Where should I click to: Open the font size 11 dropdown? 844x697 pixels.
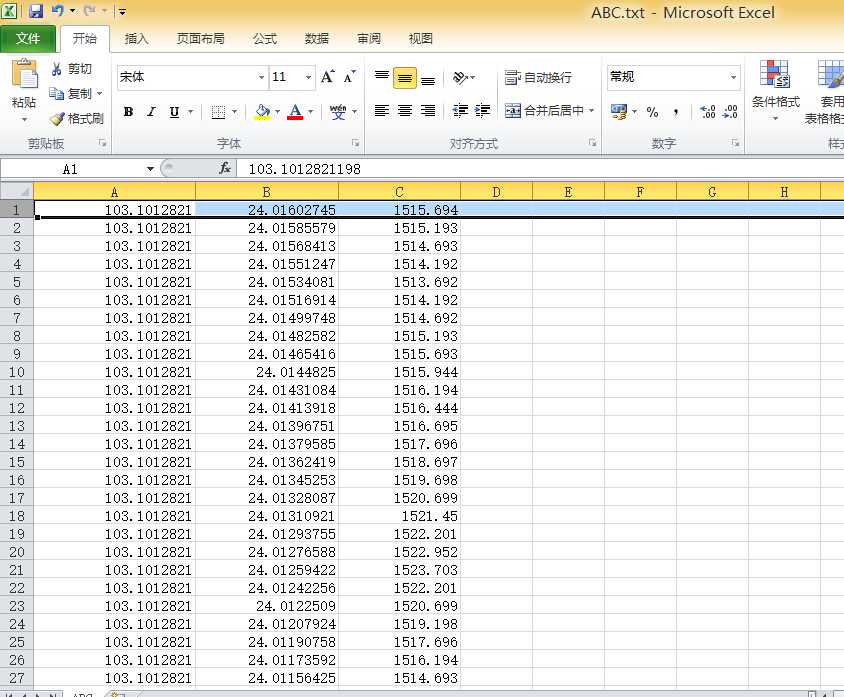click(x=308, y=77)
